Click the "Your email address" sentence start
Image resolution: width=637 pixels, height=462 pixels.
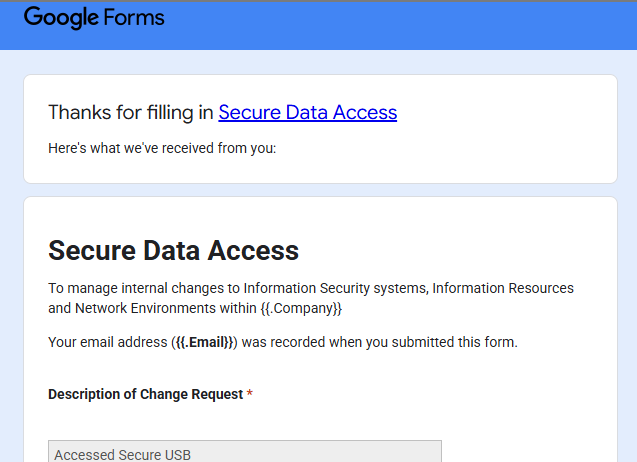108,342
